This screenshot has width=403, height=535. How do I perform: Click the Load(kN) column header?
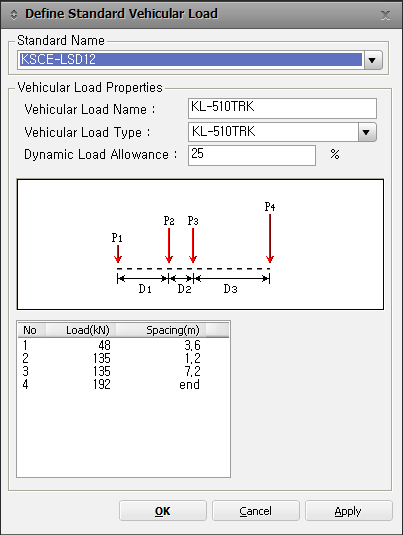[81, 330]
